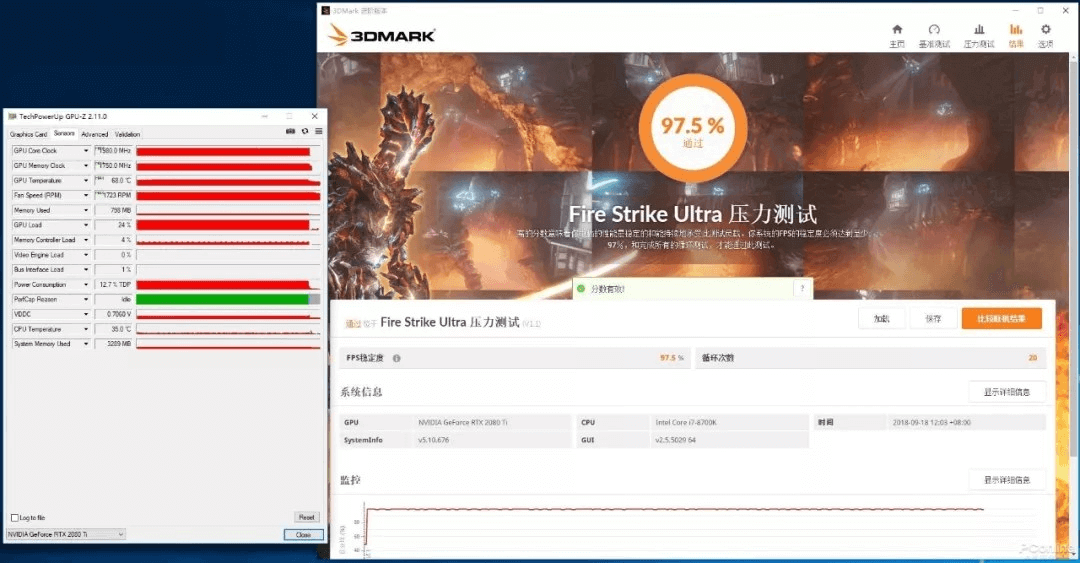
Task: Click the 3DMark monitoring chart line
Action: (x=675, y=509)
